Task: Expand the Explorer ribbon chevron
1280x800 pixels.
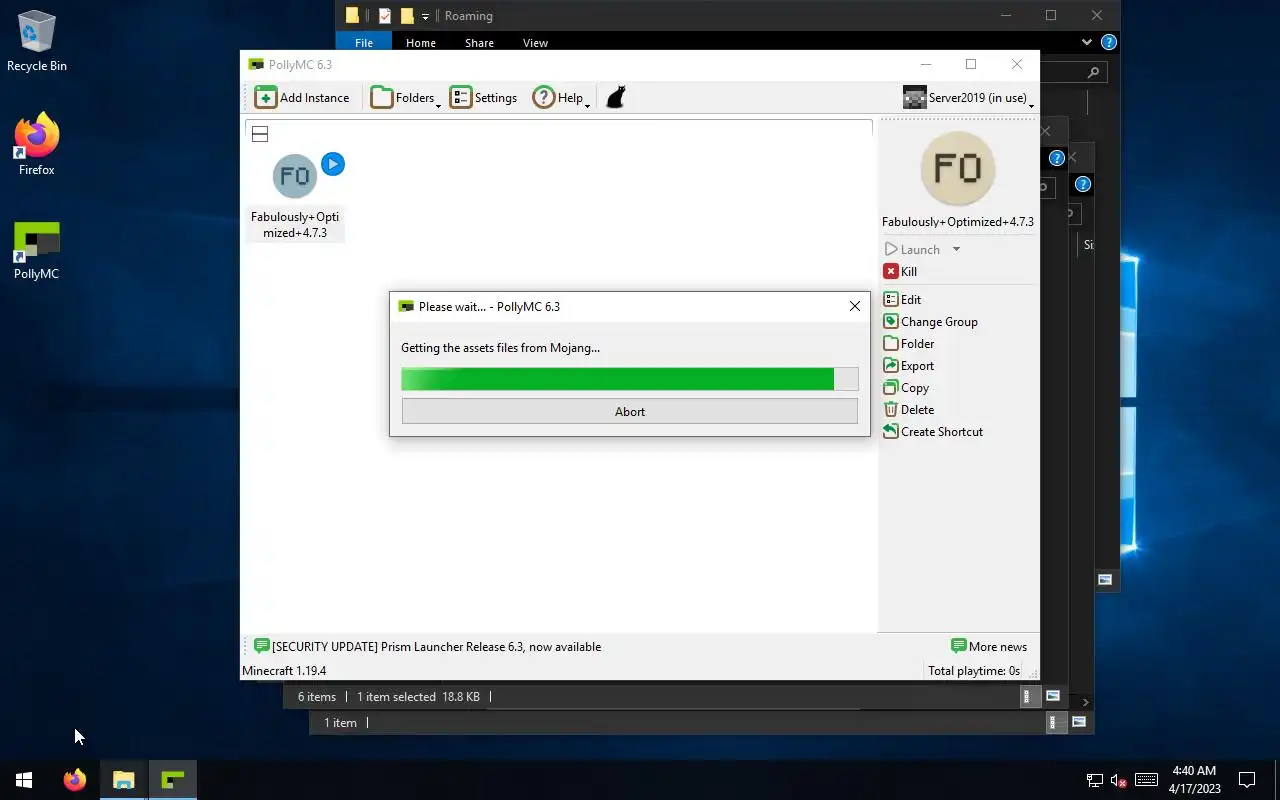Action: [1087, 42]
